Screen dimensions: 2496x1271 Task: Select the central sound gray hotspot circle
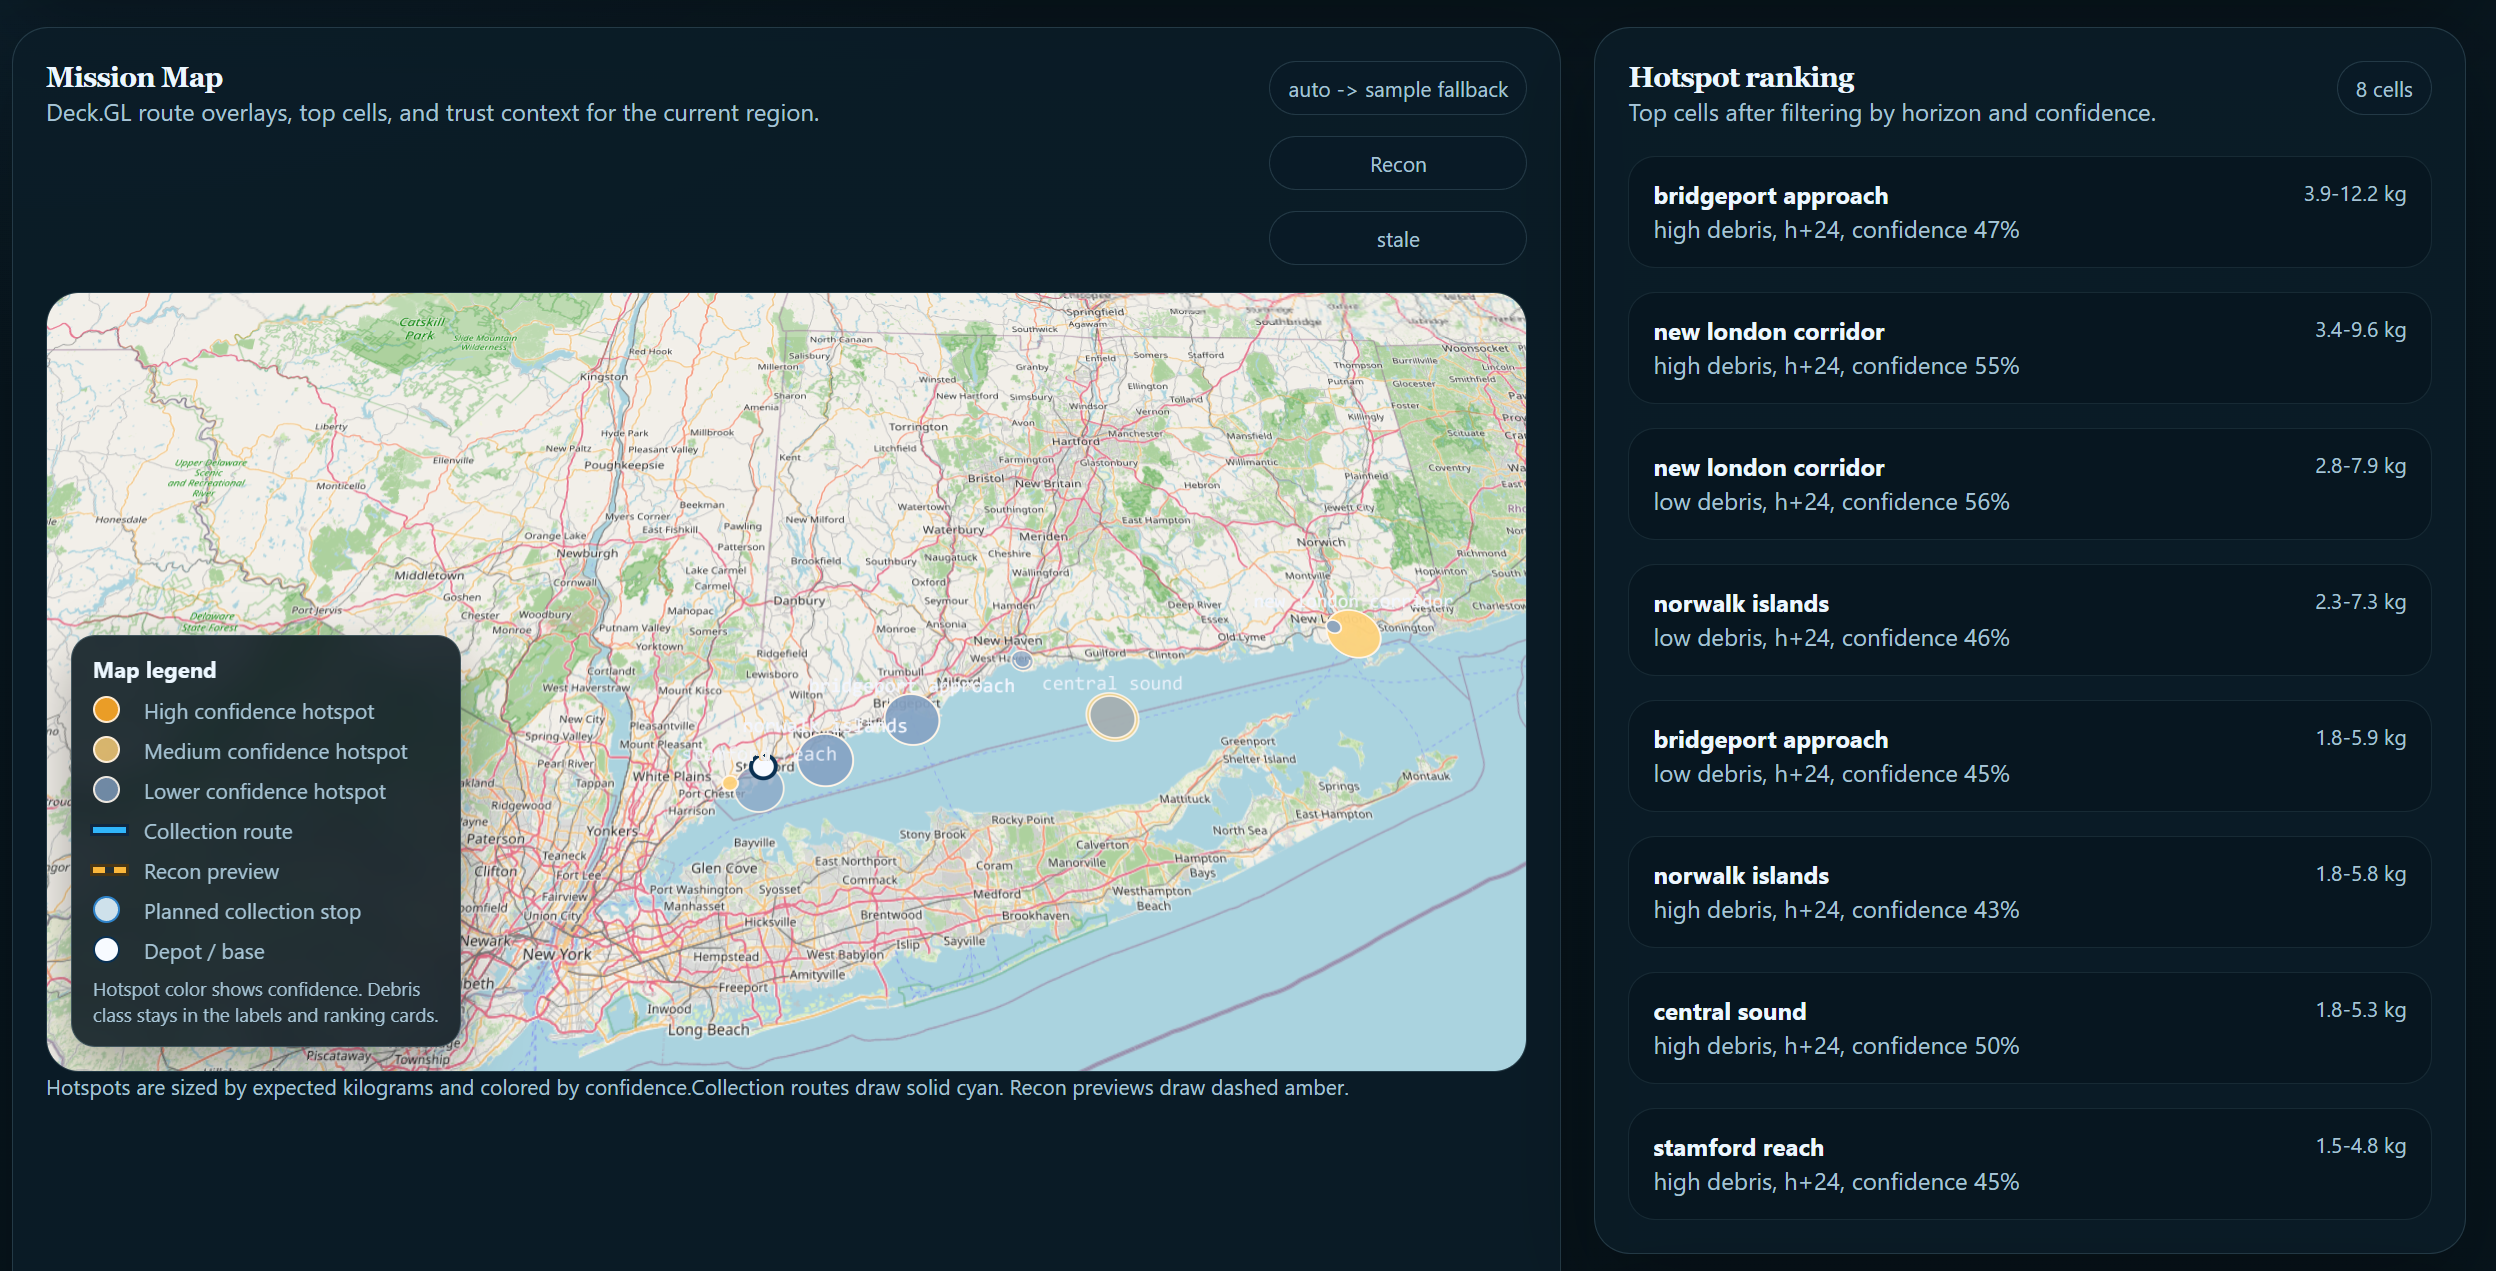pos(1112,717)
